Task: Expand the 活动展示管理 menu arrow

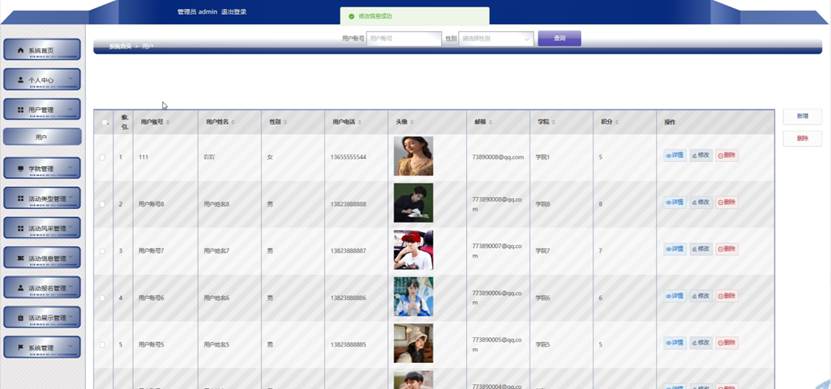Action: pos(70,317)
